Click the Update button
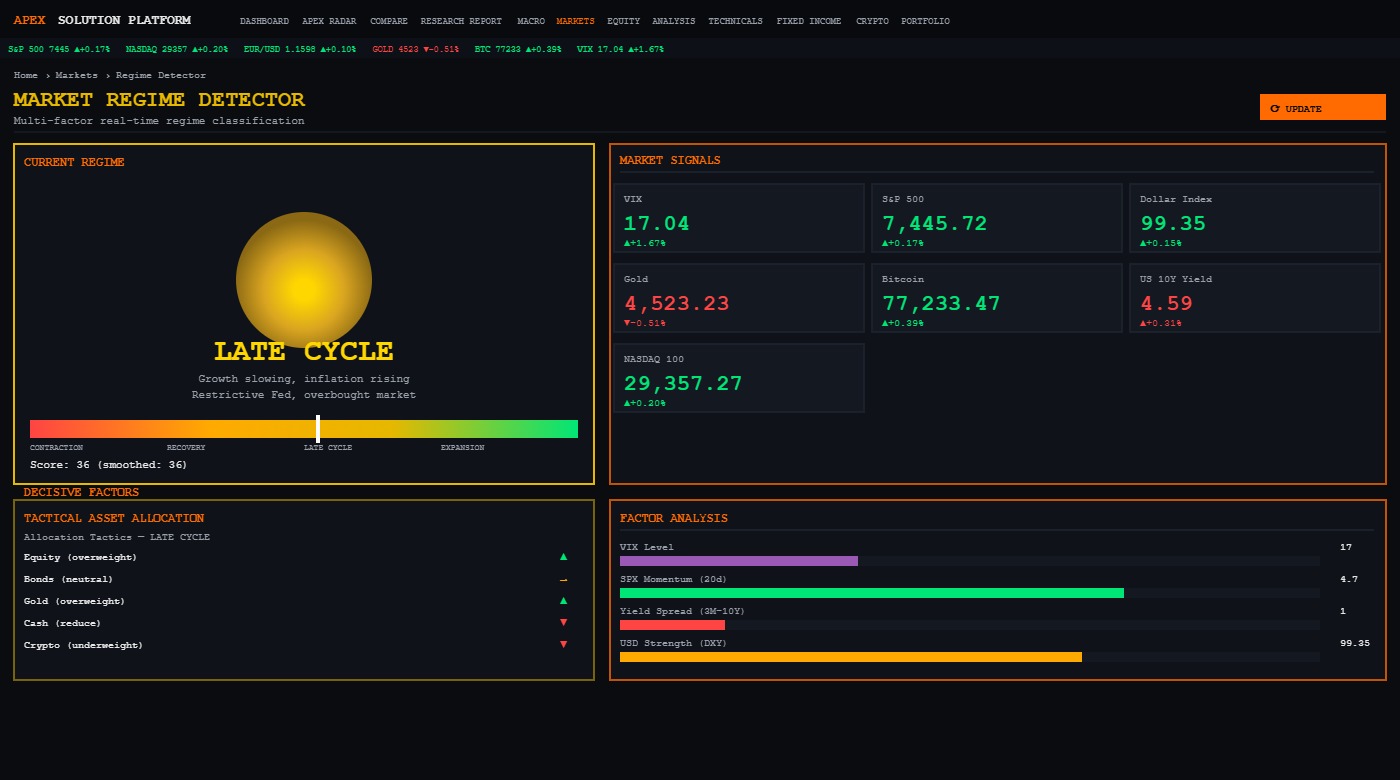1400x780 pixels. tap(1322, 108)
